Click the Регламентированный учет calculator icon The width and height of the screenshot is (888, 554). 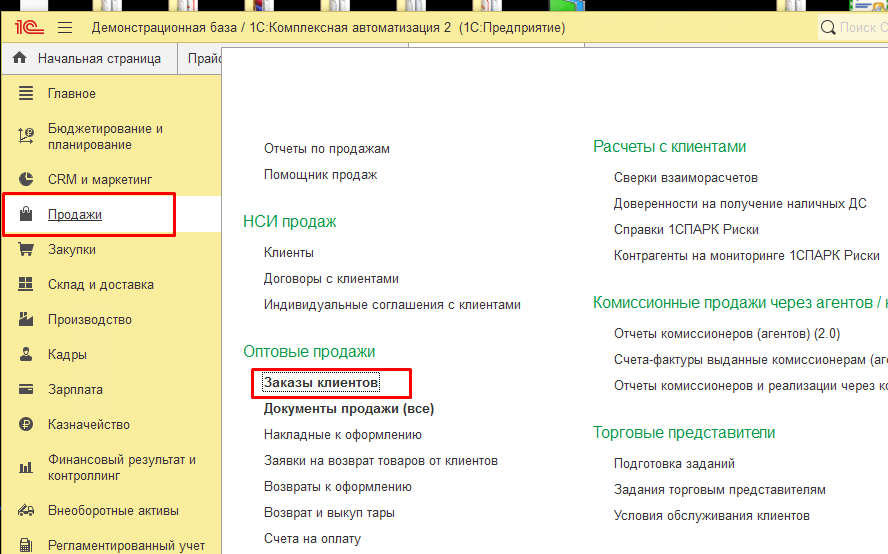point(26,545)
